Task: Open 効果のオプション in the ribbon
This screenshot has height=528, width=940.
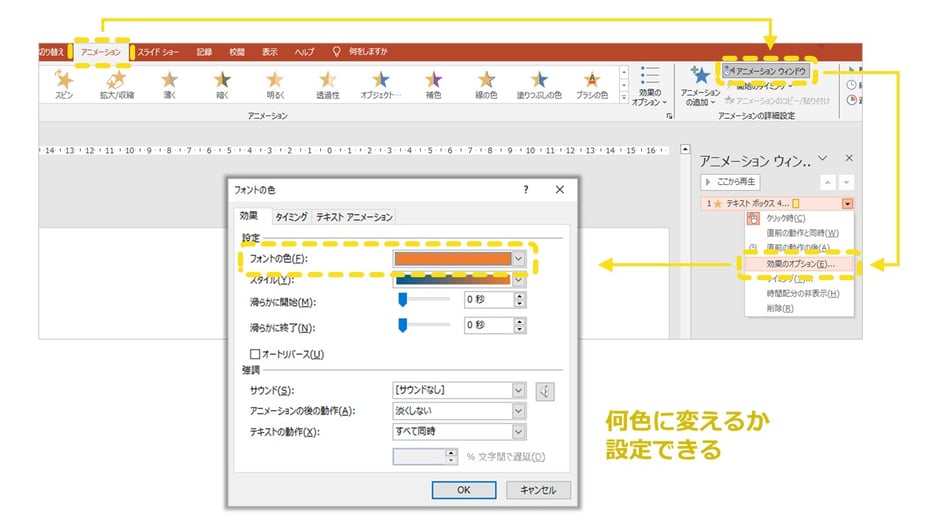Action: [650, 86]
